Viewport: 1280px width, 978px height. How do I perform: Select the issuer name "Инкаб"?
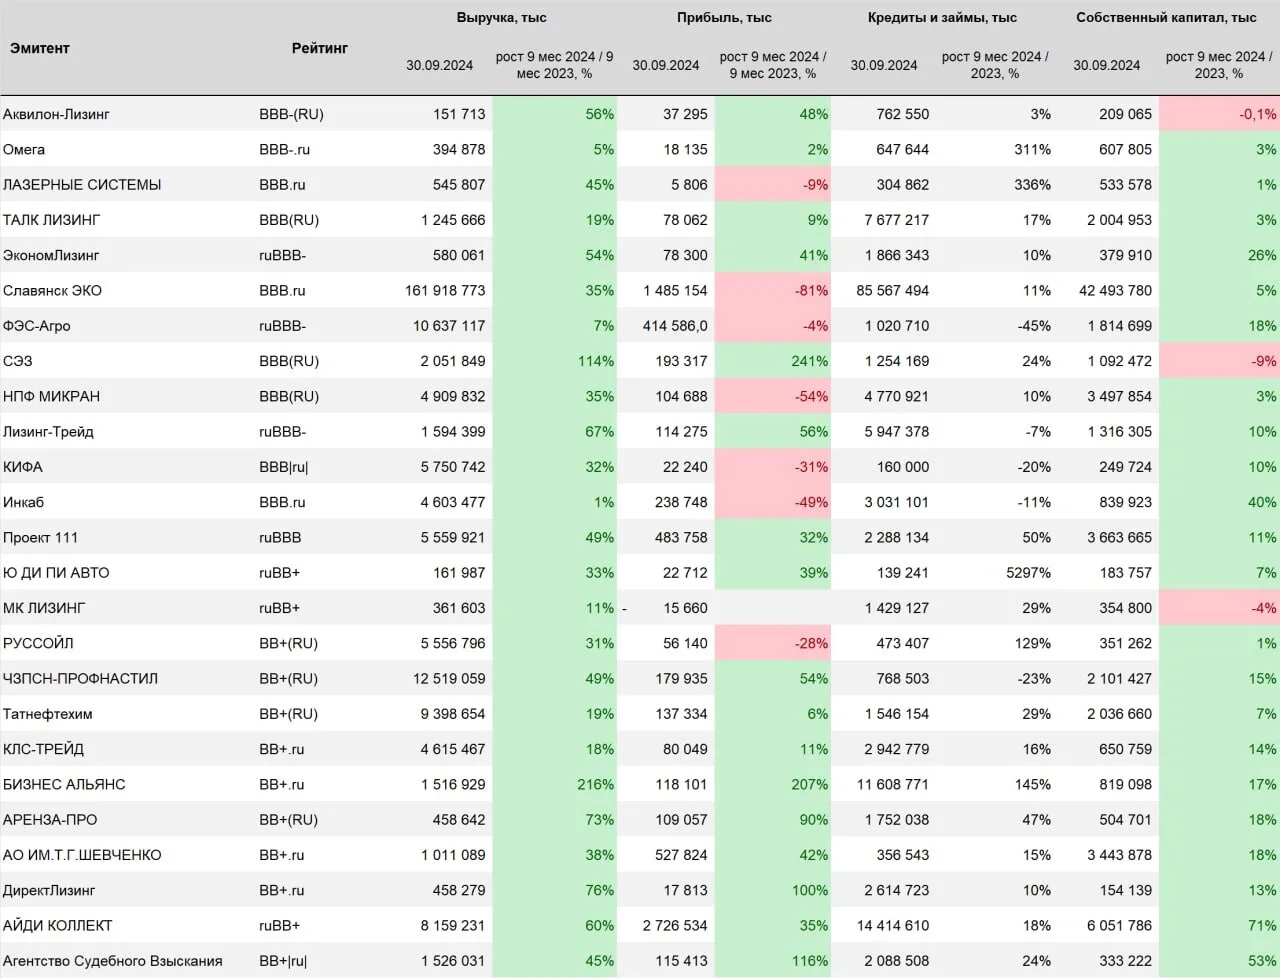tap(24, 502)
